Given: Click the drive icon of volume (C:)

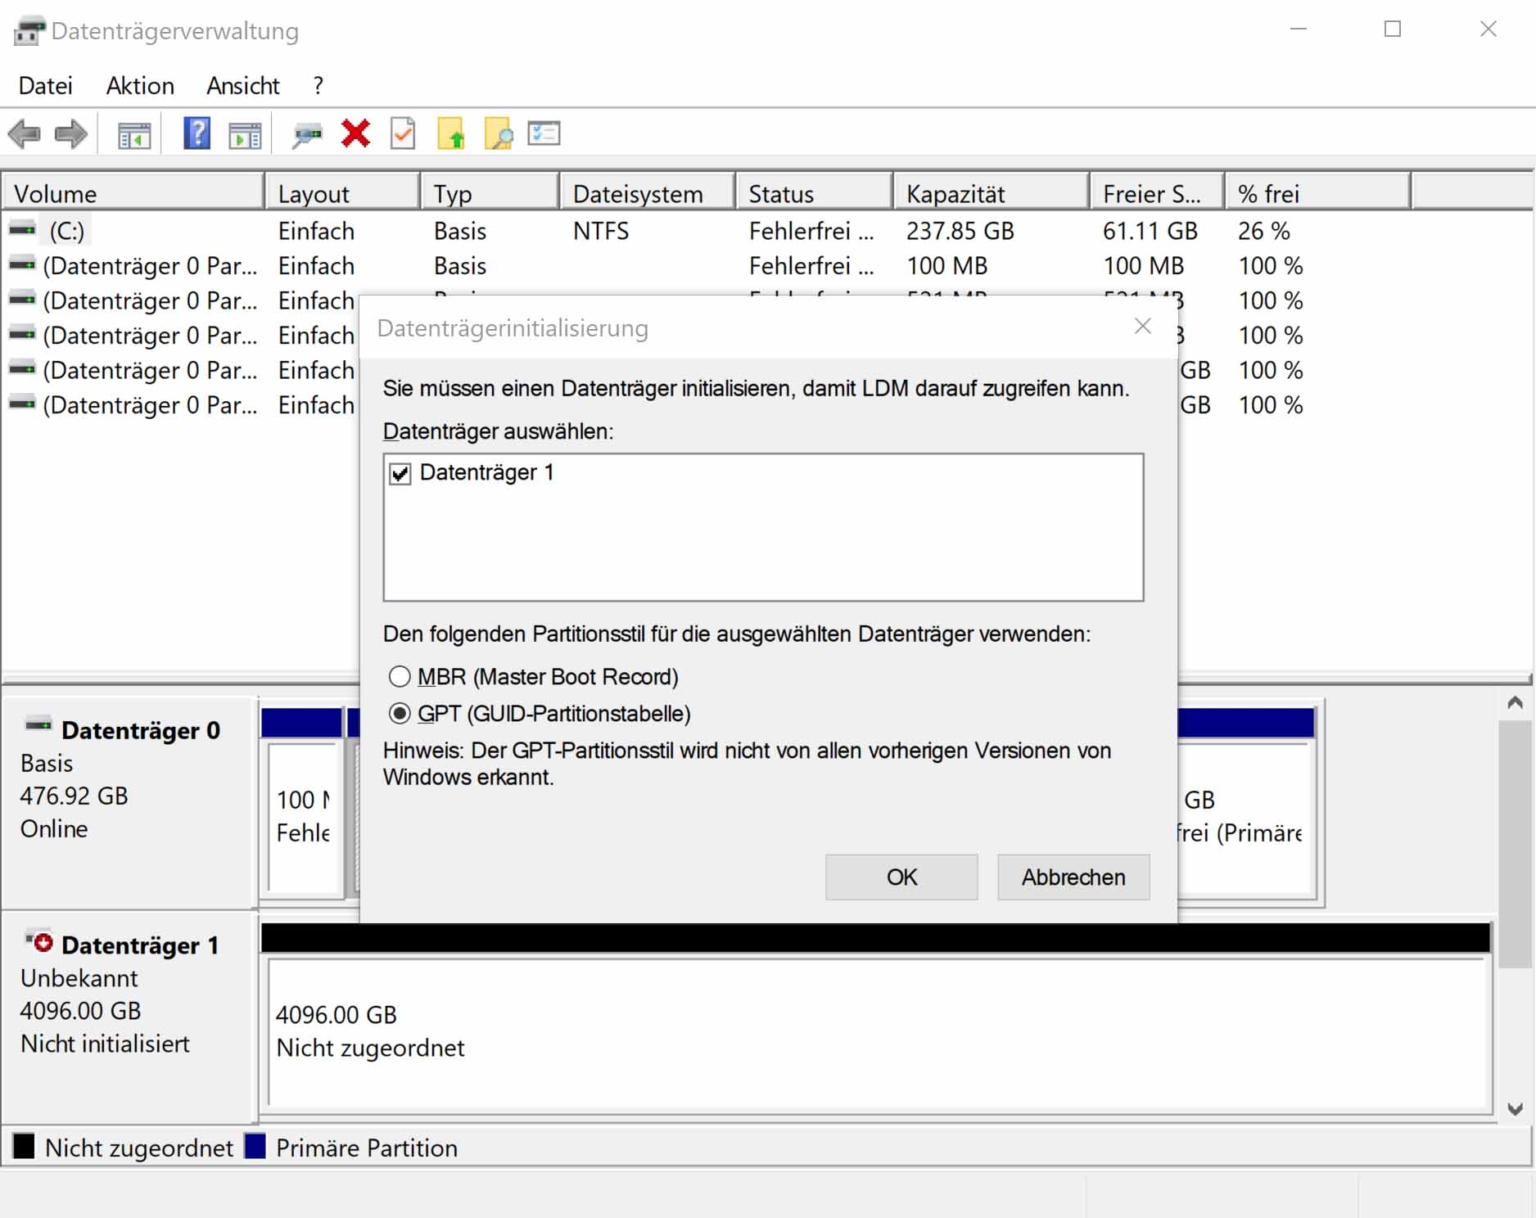Looking at the screenshot, I should (x=22, y=230).
